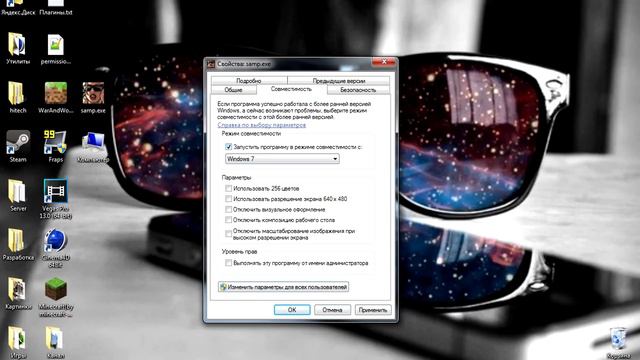640x360 pixels.
Task: Open the Компьютер desktop icon
Action: (x=93, y=143)
